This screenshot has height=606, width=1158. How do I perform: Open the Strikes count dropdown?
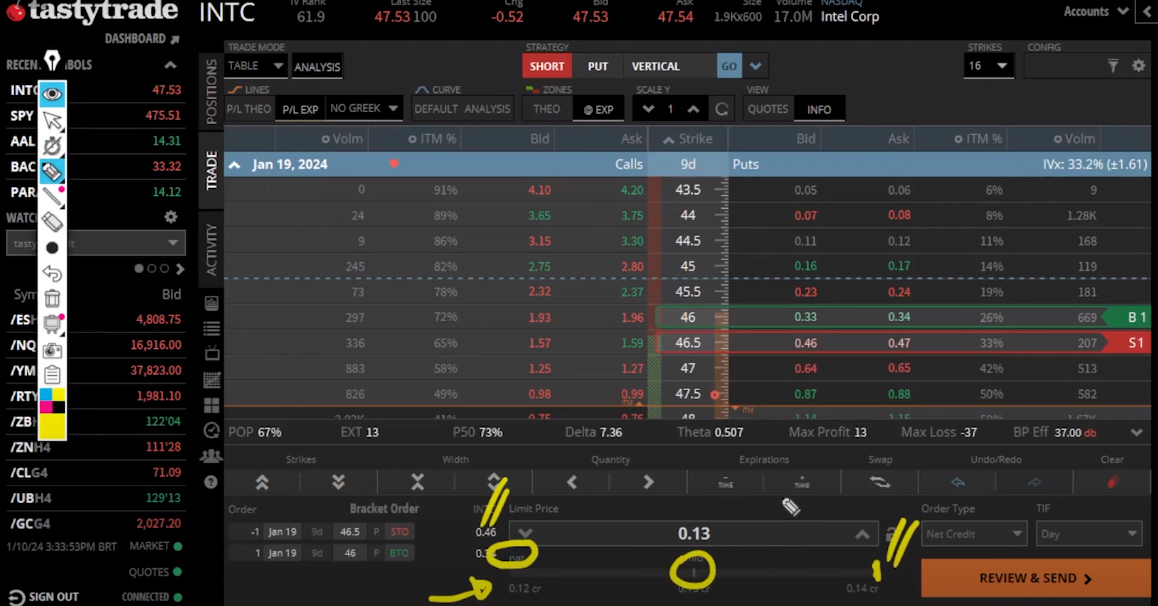989,66
